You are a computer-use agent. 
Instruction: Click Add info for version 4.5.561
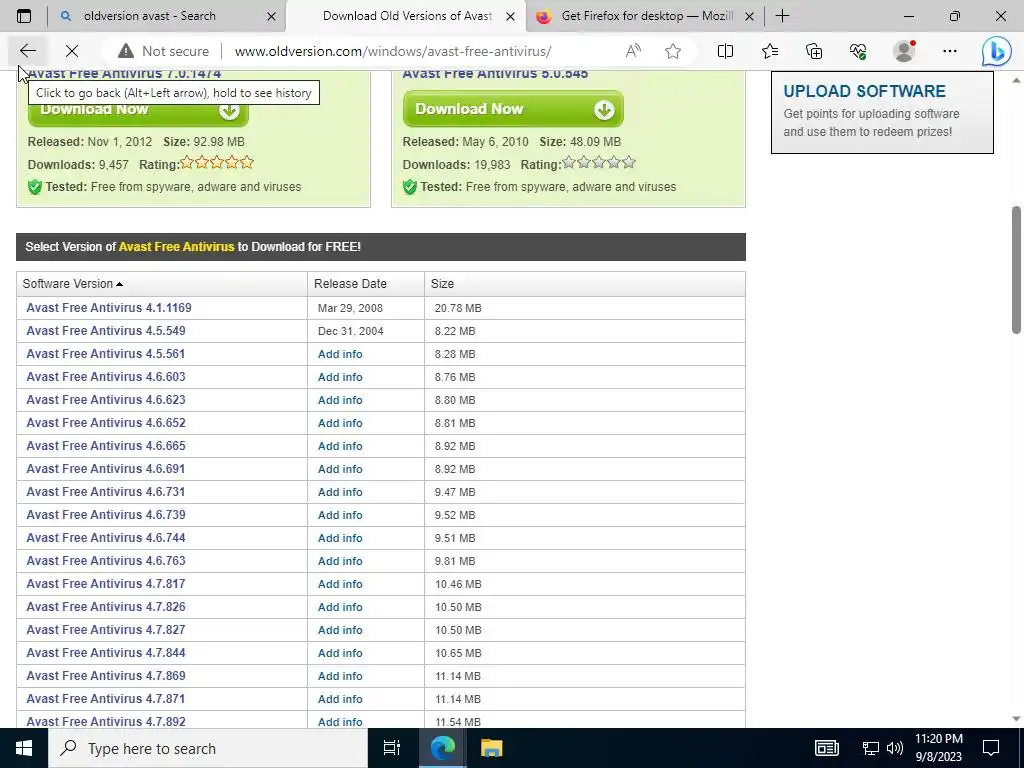340,354
